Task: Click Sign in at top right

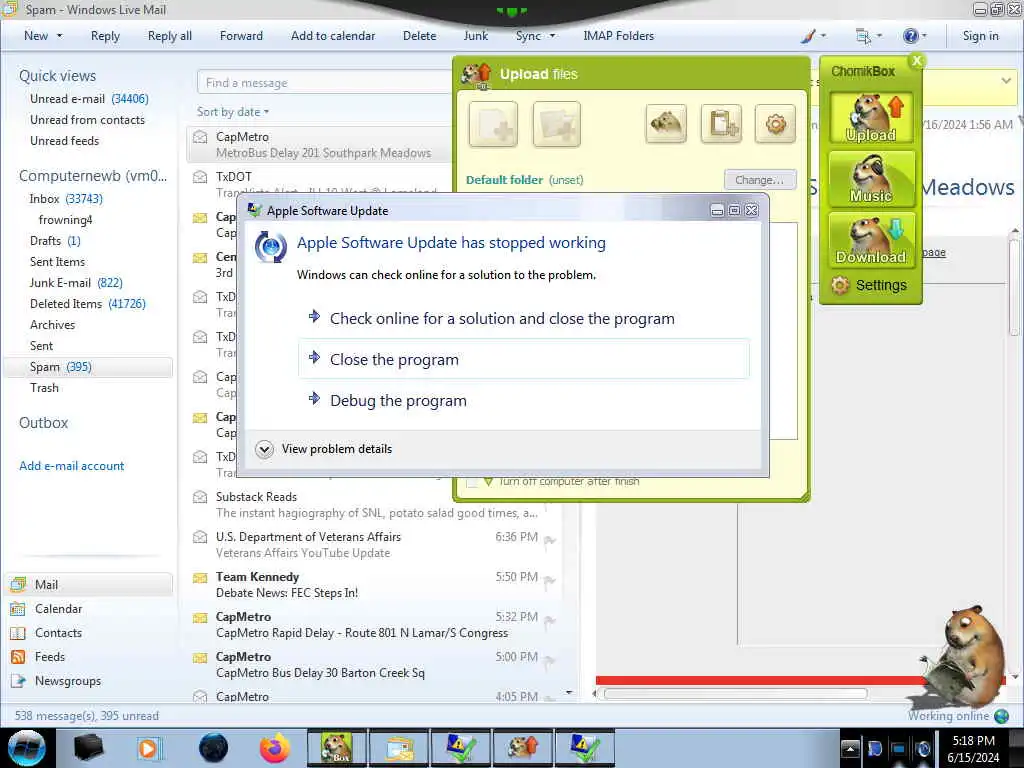Action: (980, 36)
